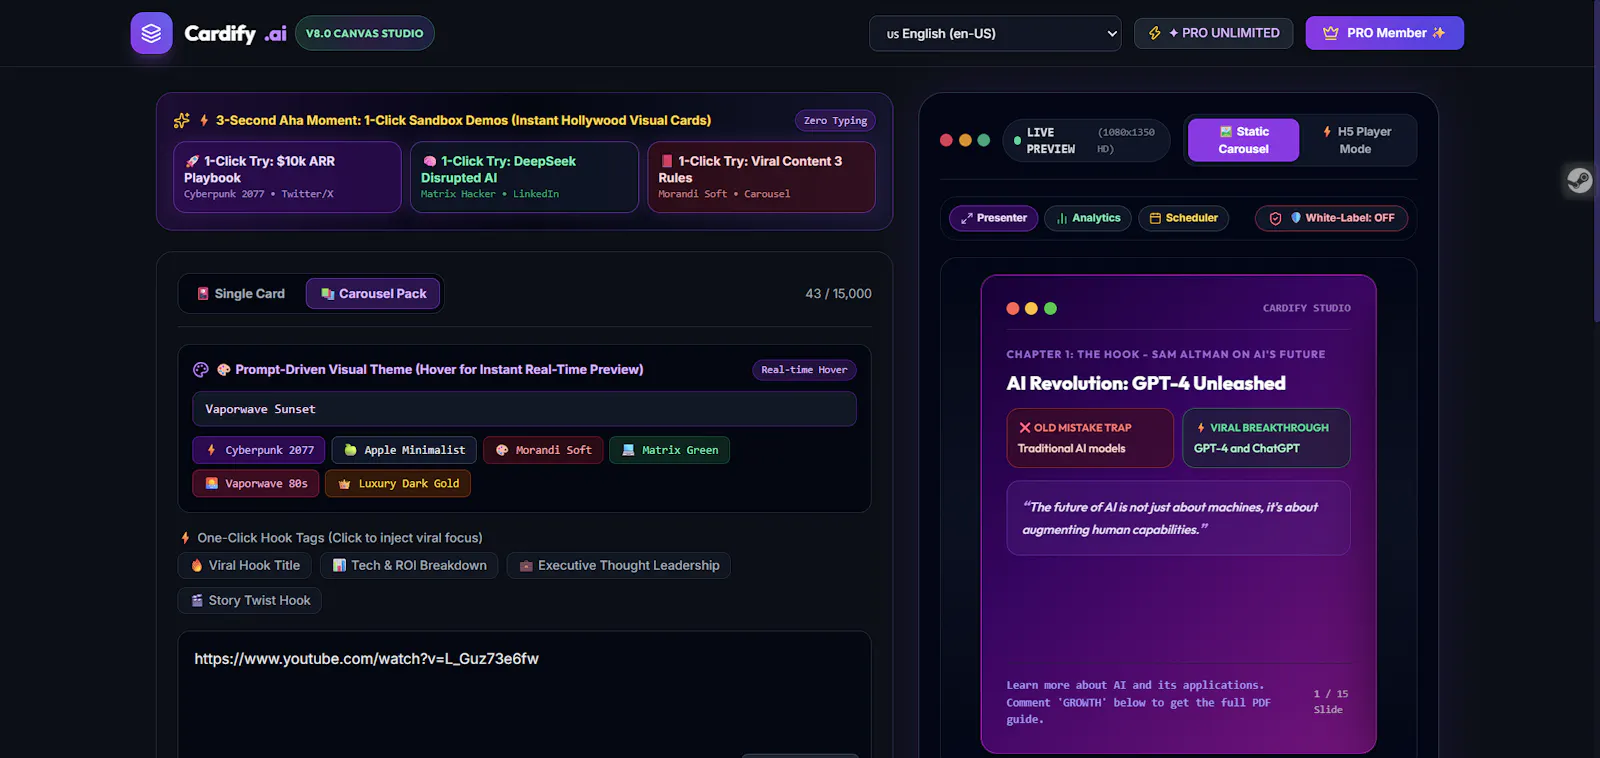Toggle the Executive Thought Leadership tag
Viewport: 1600px width, 758px height.
[x=619, y=565]
